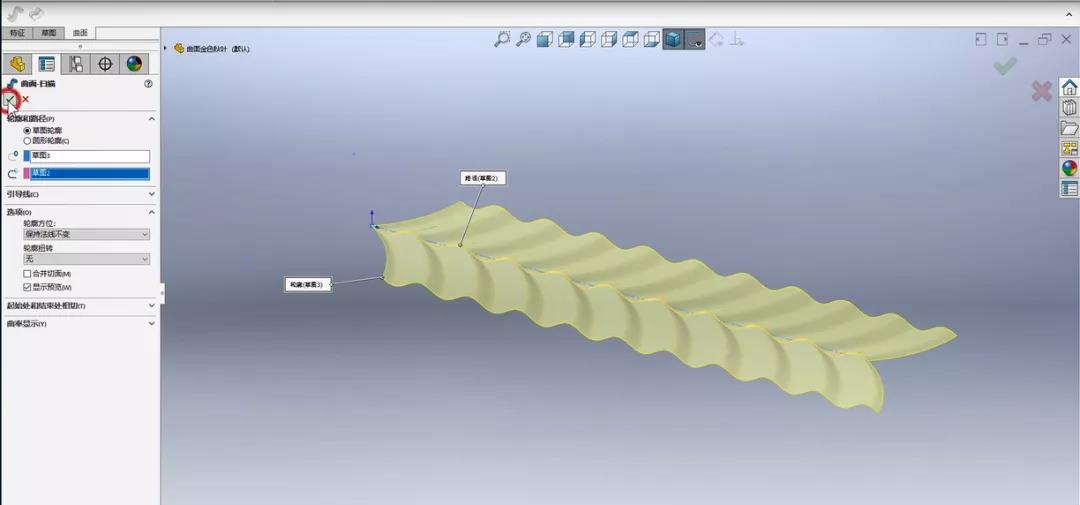Open the File Explorer folder tab
The height and width of the screenshot is (505, 1080).
coord(1070,128)
